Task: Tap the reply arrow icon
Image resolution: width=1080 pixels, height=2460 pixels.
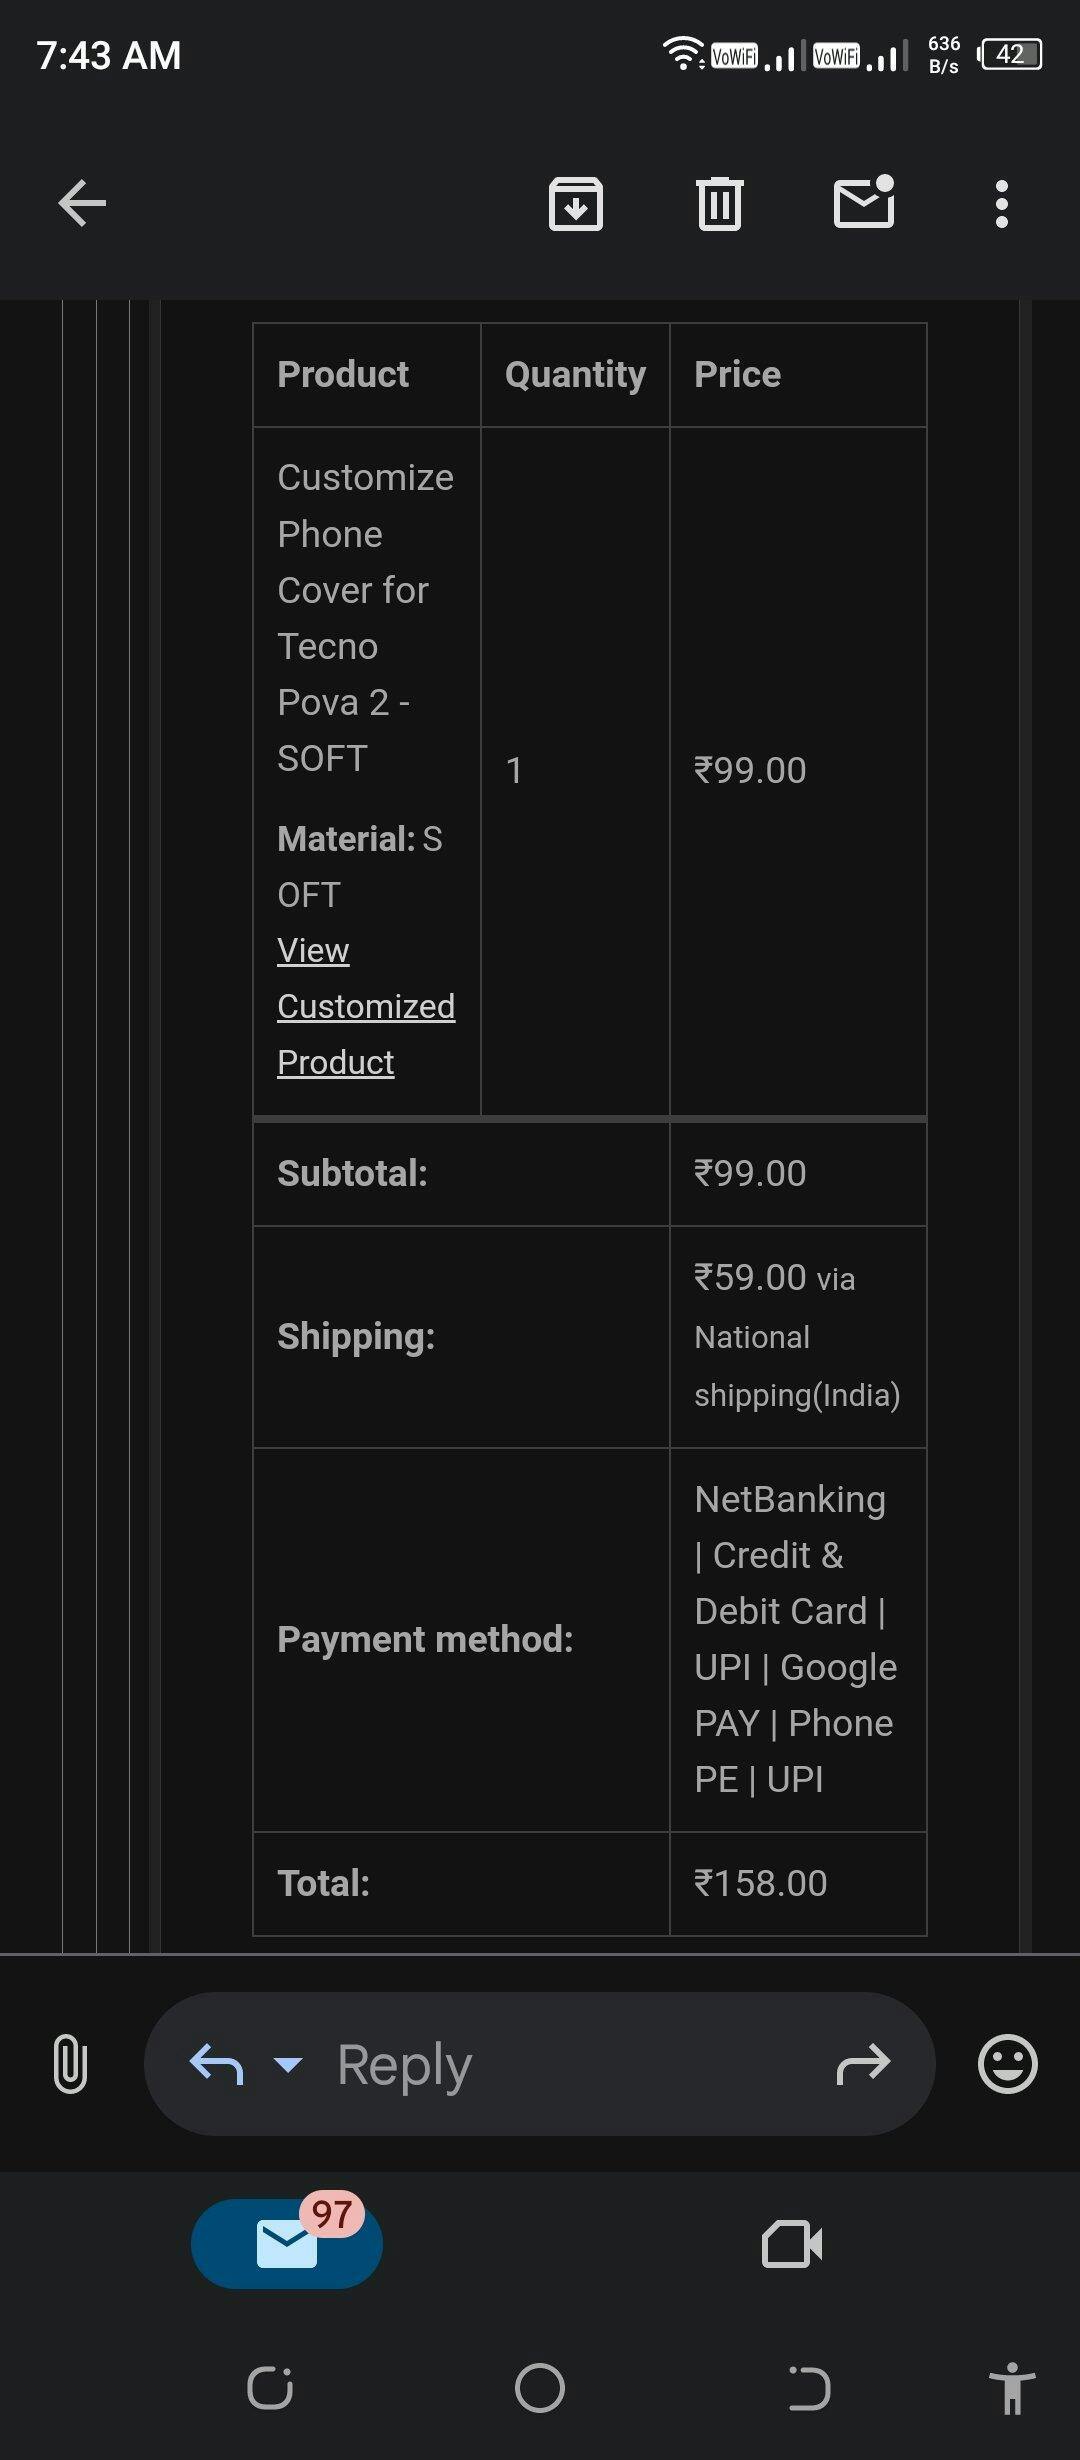Action: pos(216,2063)
